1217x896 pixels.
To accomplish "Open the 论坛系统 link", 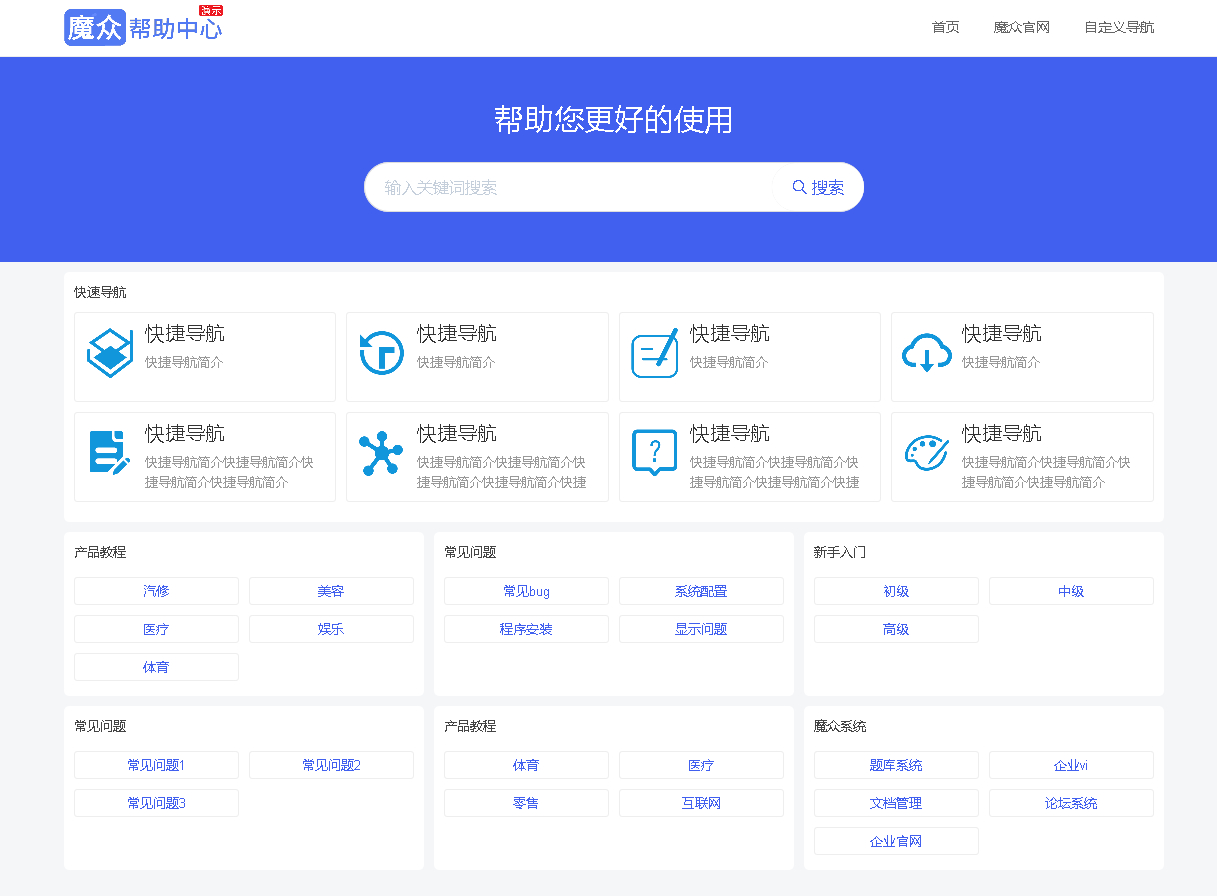I will [1071, 803].
